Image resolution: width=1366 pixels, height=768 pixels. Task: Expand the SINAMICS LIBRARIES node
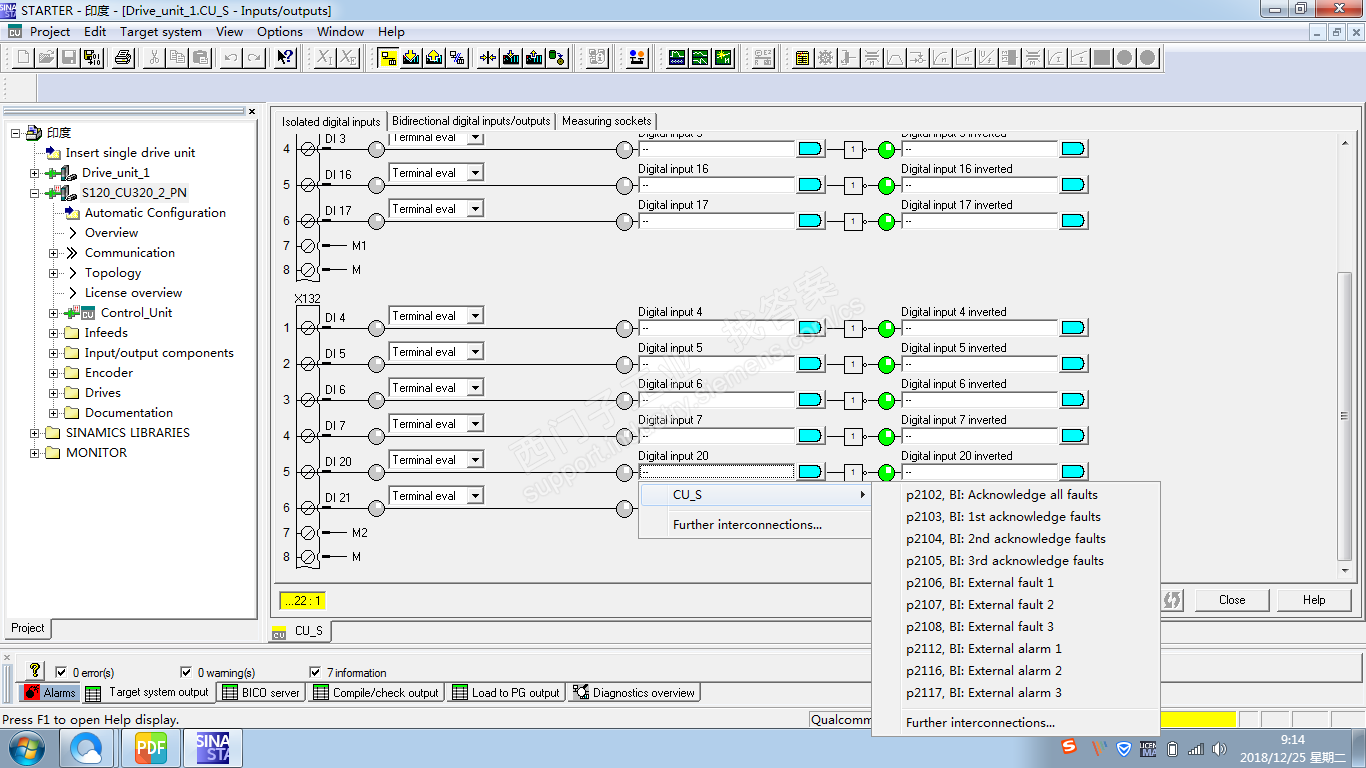click(35, 433)
